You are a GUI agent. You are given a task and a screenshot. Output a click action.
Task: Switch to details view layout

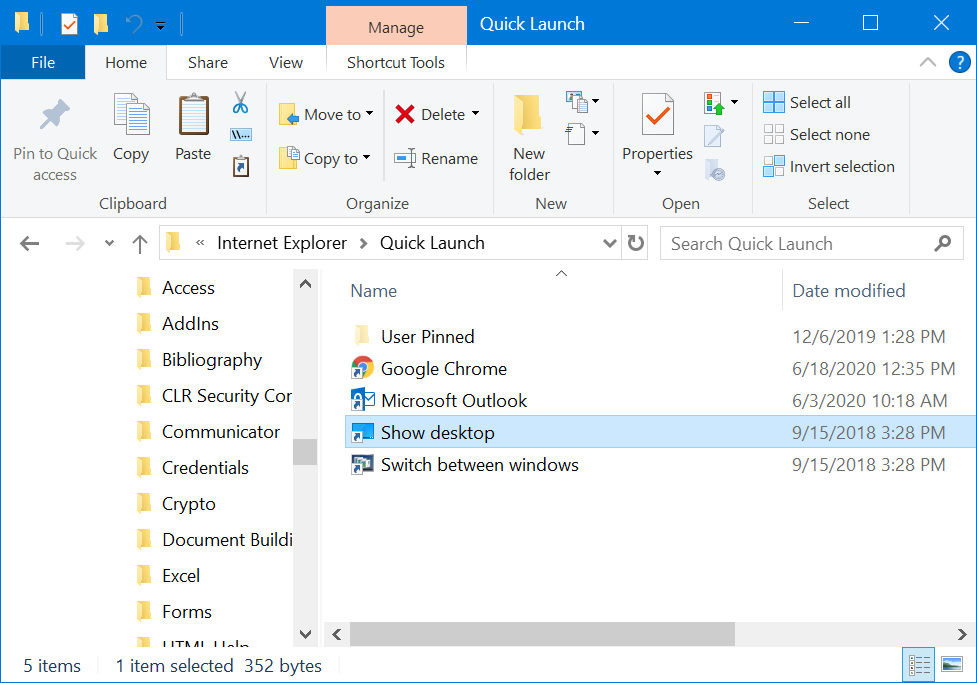pyautogui.click(x=918, y=665)
